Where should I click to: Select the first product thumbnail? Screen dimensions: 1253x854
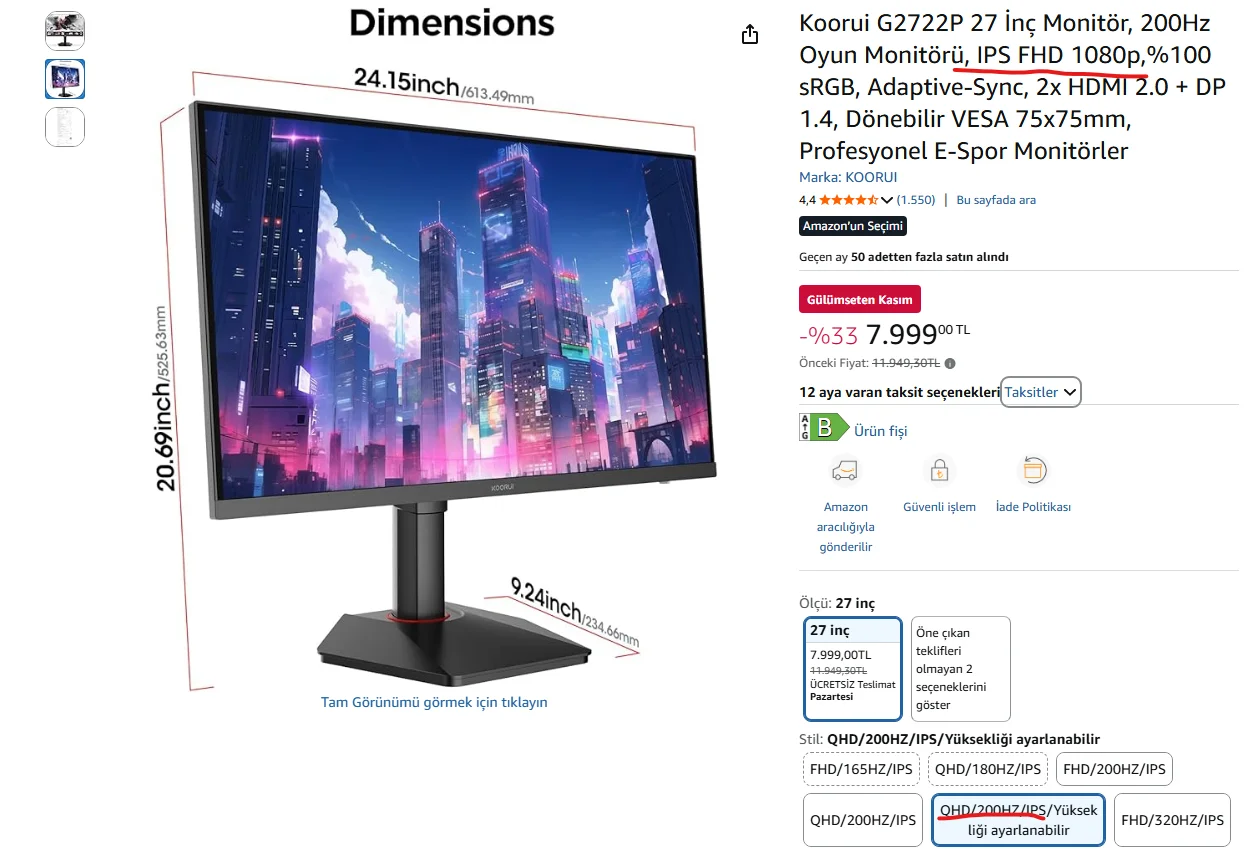(65, 31)
